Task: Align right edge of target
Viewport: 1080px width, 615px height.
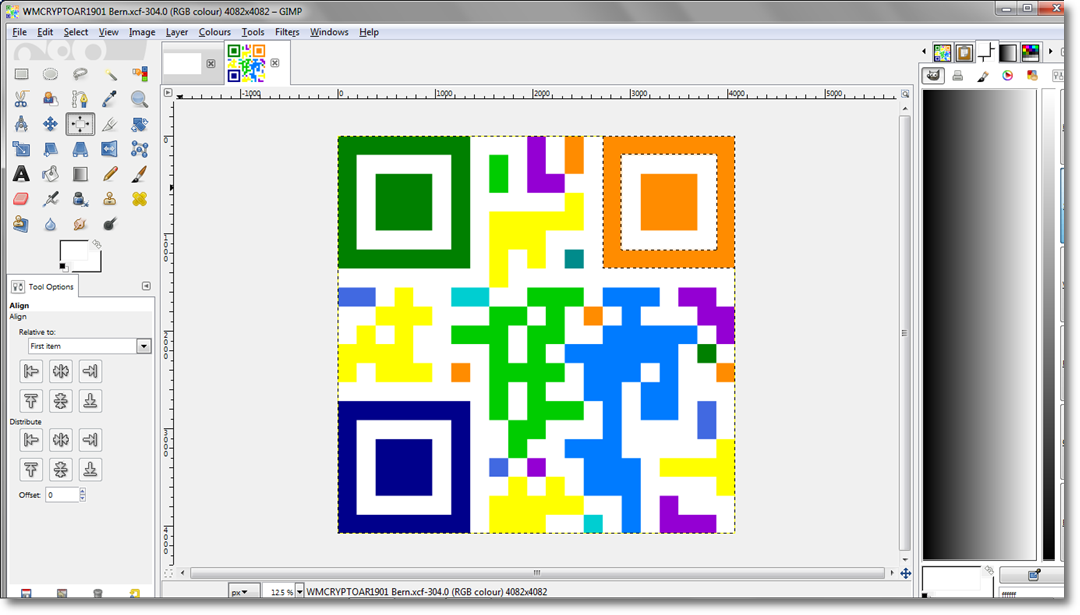Action: (90, 371)
